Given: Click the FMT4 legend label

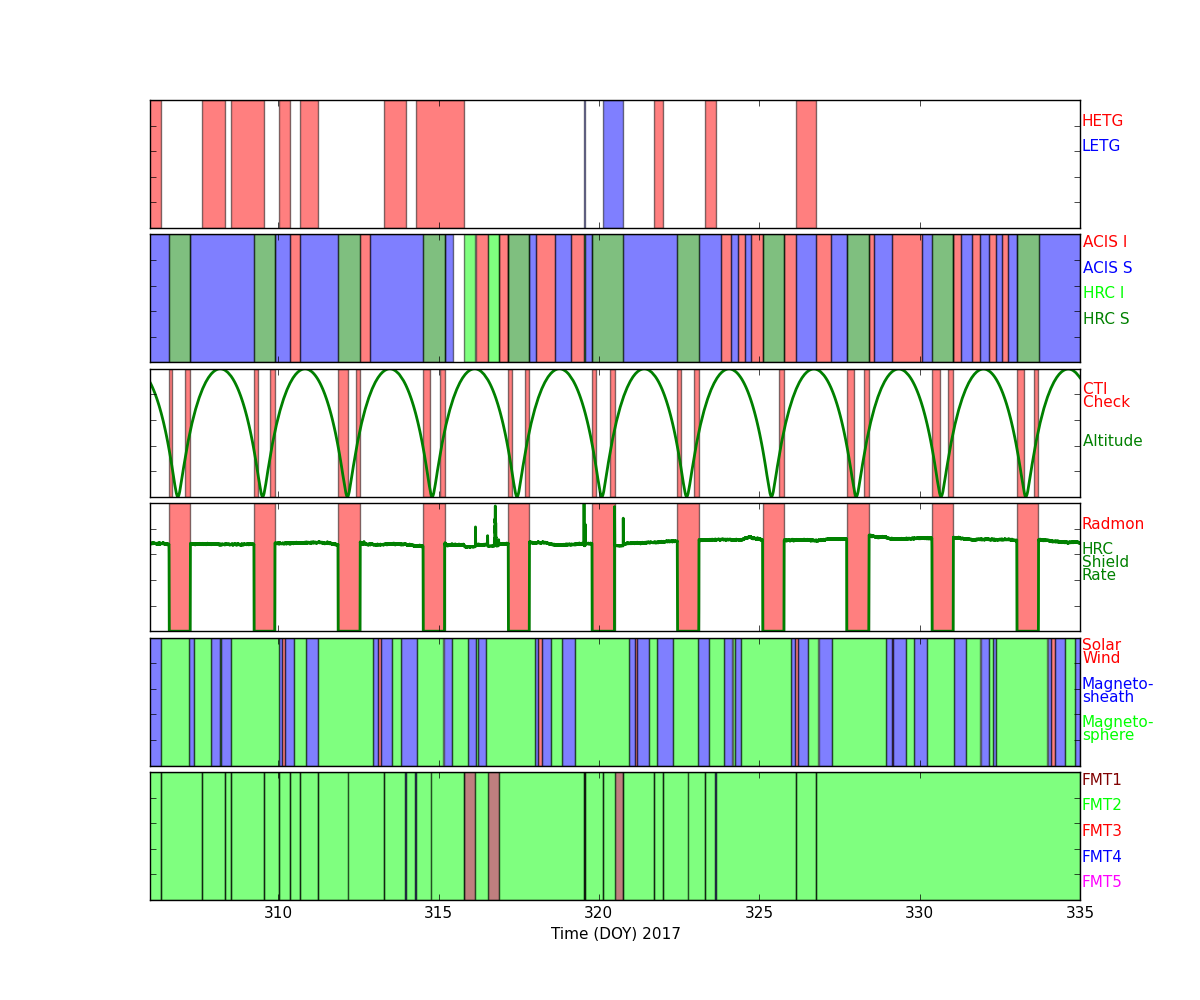Looking at the screenshot, I should pyautogui.click(x=1101, y=857).
